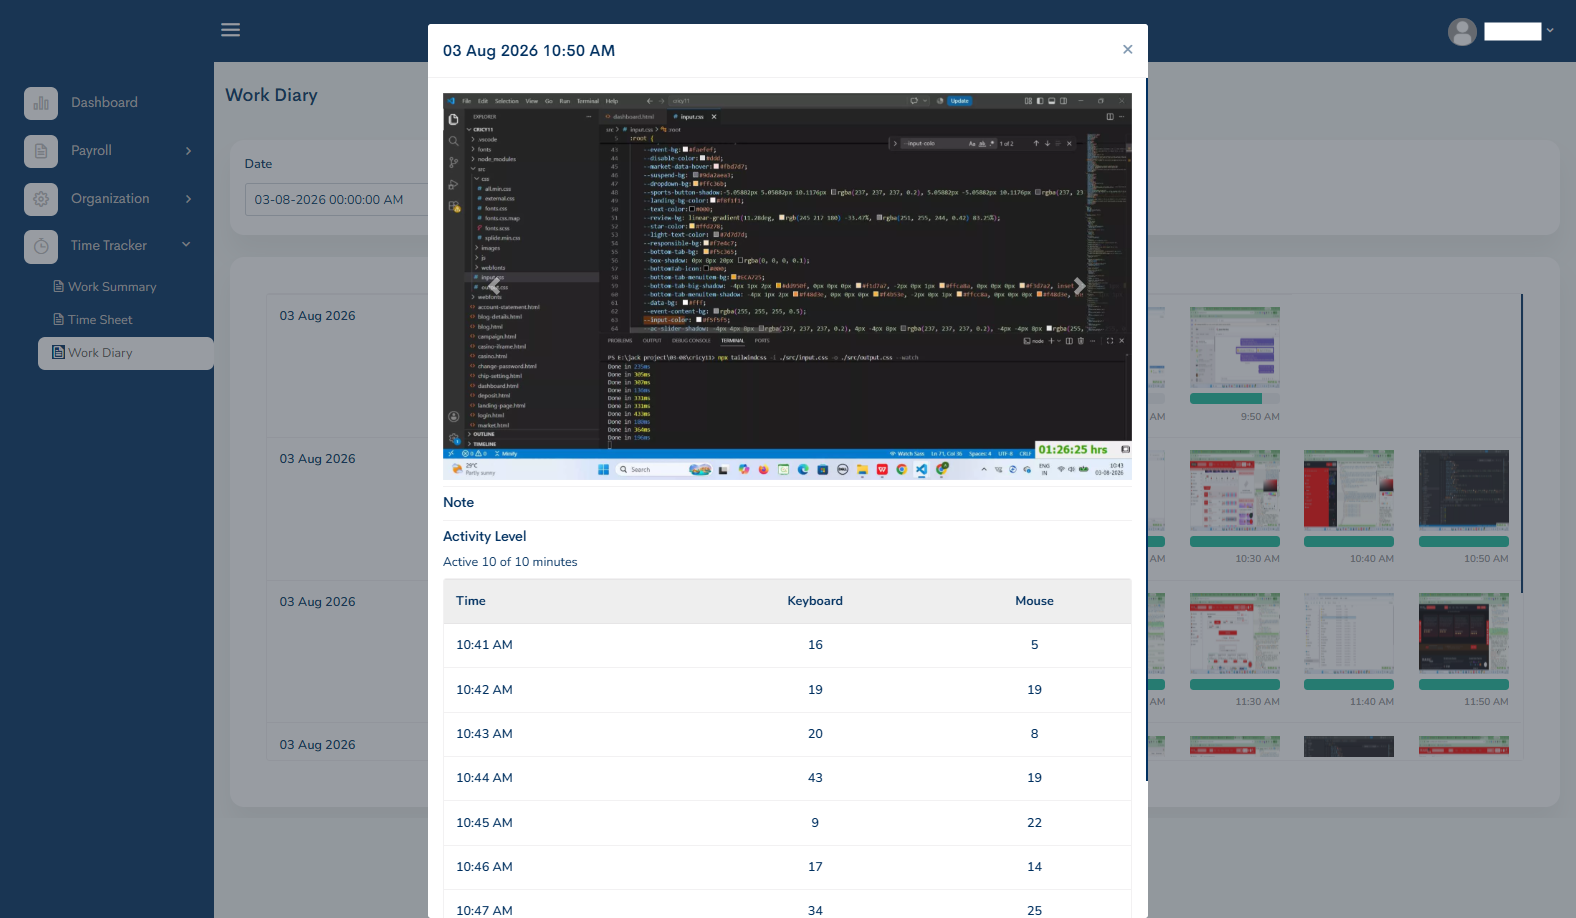Viewport: 1576px width, 918px height.
Task: Click the Note label in the dialog
Action: tap(458, 503)
